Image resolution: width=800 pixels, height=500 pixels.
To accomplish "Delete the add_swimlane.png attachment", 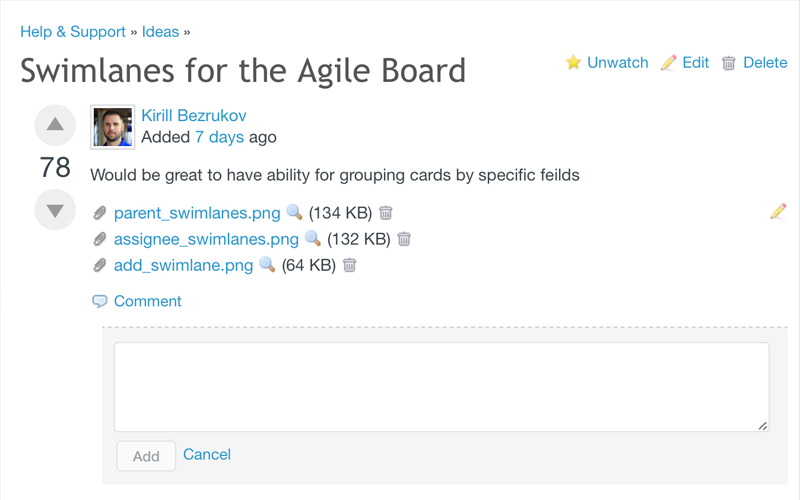I will (x=349, y=265).
